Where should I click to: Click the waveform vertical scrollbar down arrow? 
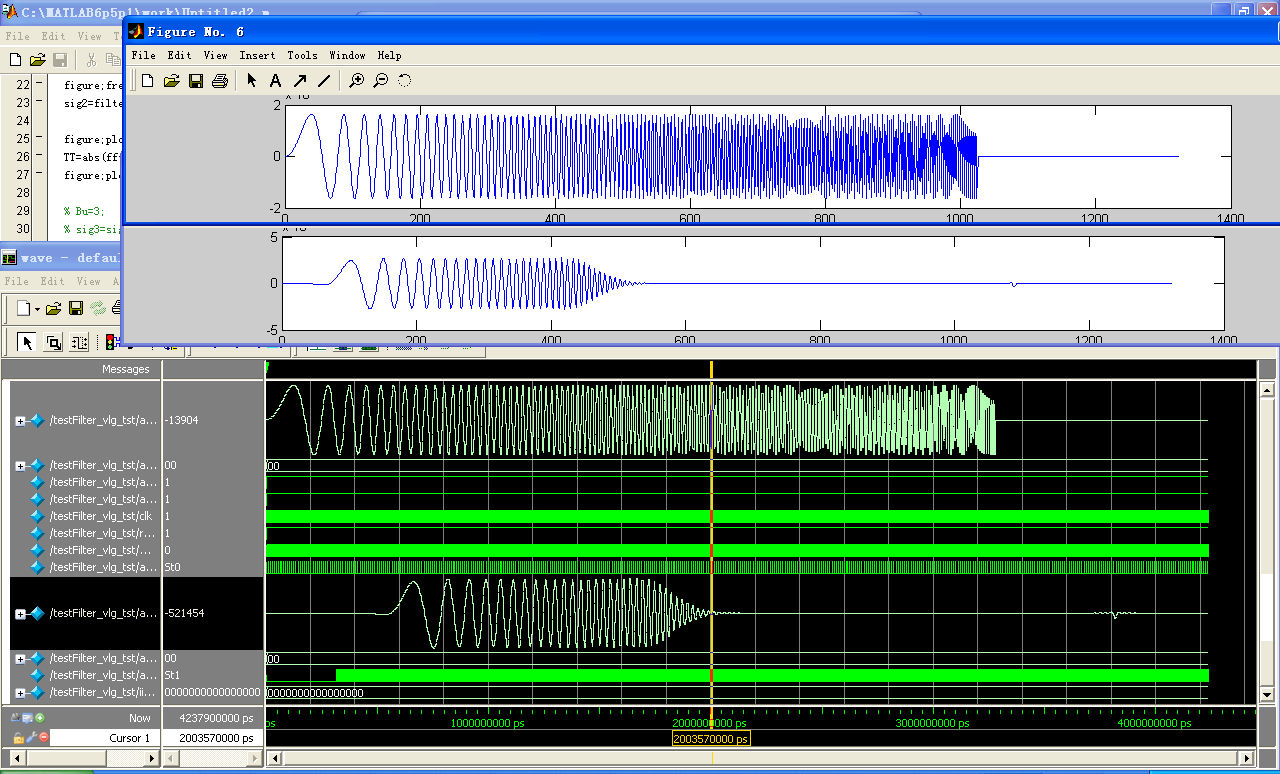pyautogui.click(x=1267, y=694)
